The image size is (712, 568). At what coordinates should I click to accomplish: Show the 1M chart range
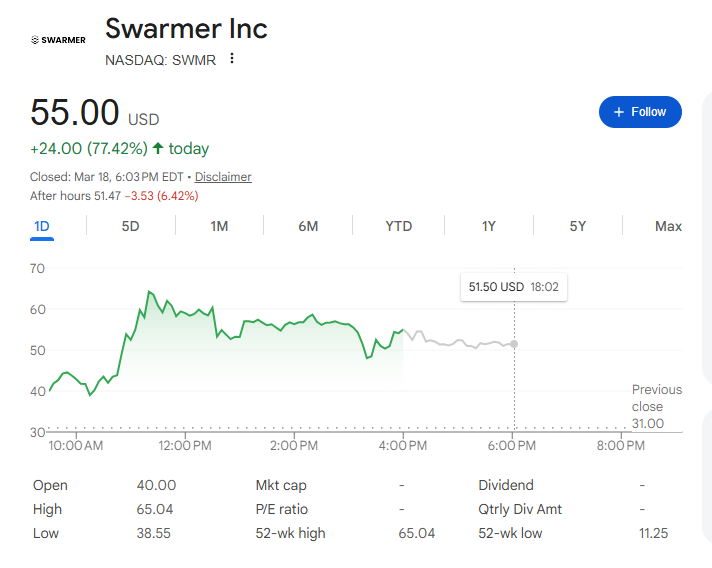(x=219, y=226)
